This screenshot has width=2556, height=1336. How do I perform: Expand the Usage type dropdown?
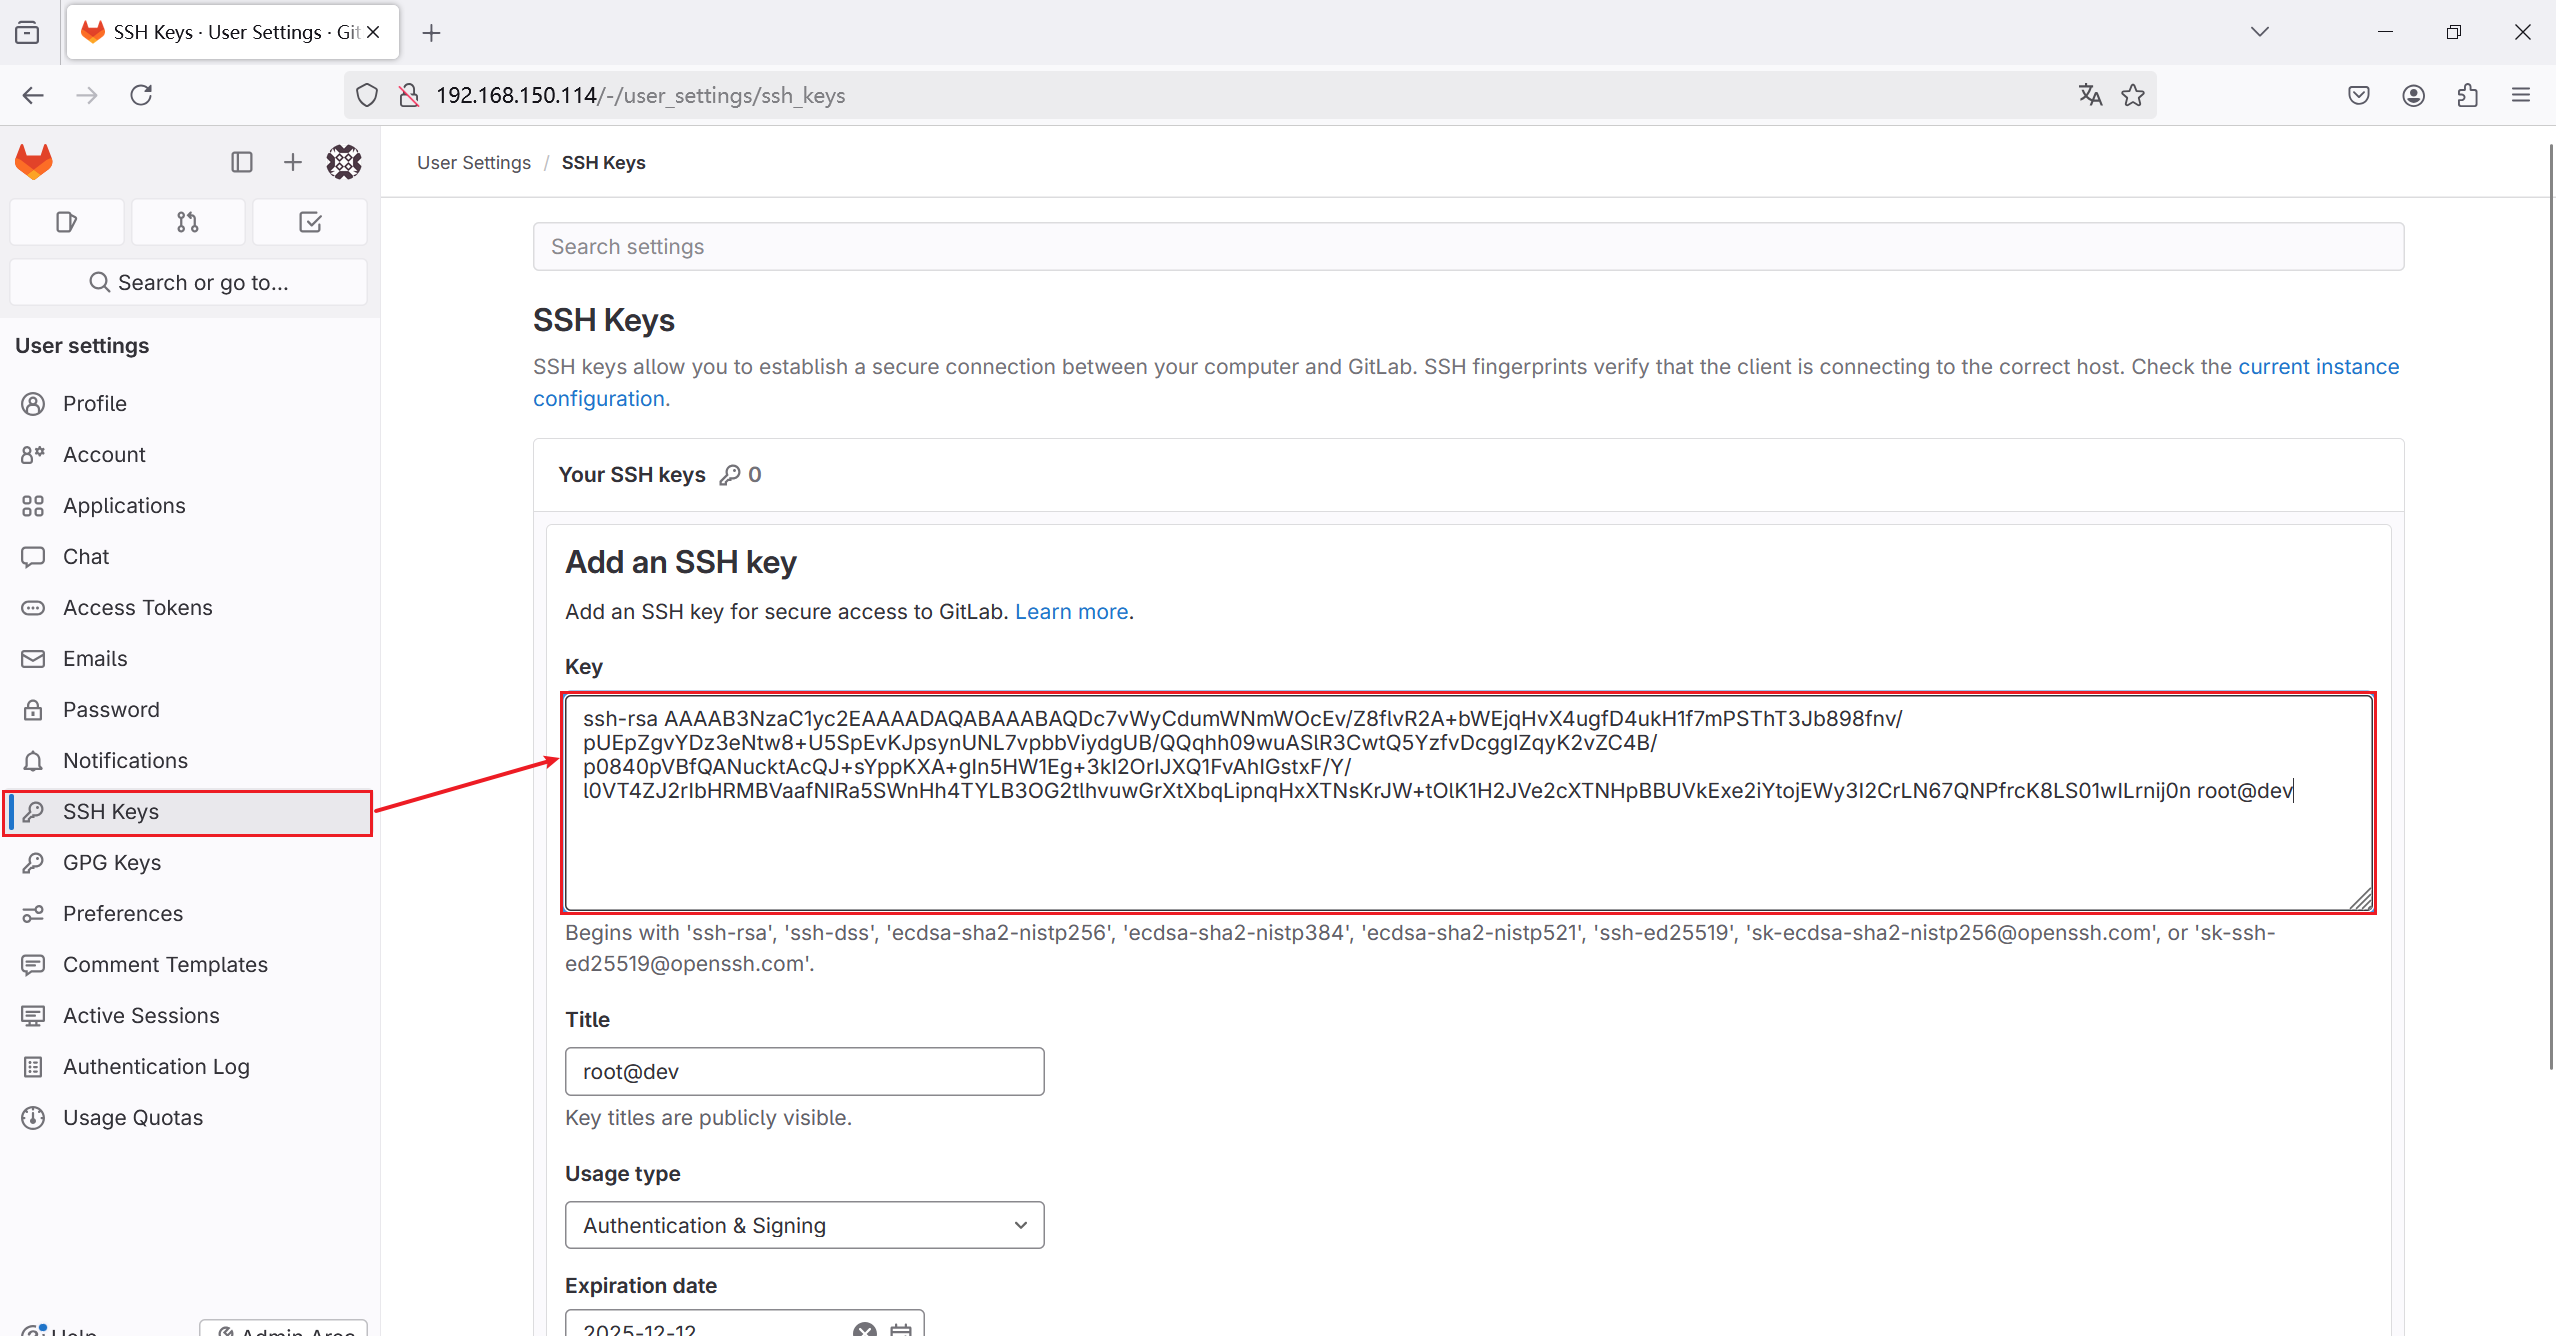click(x=804, y=1225)
